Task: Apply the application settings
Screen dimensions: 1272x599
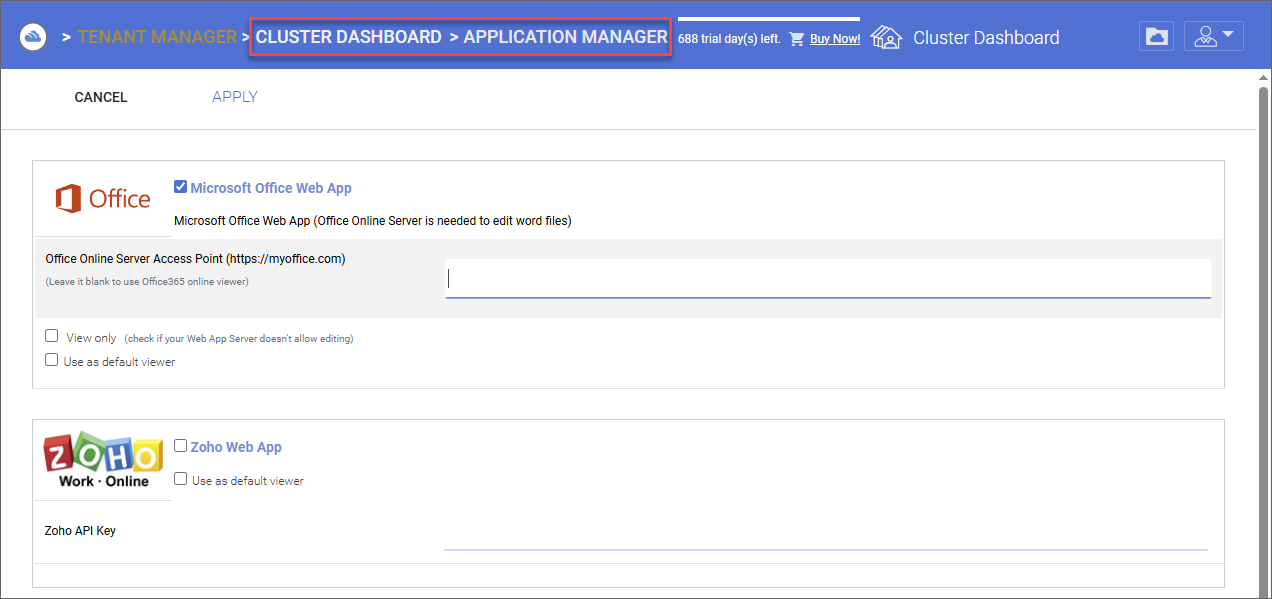Action: tap(235, 97)
